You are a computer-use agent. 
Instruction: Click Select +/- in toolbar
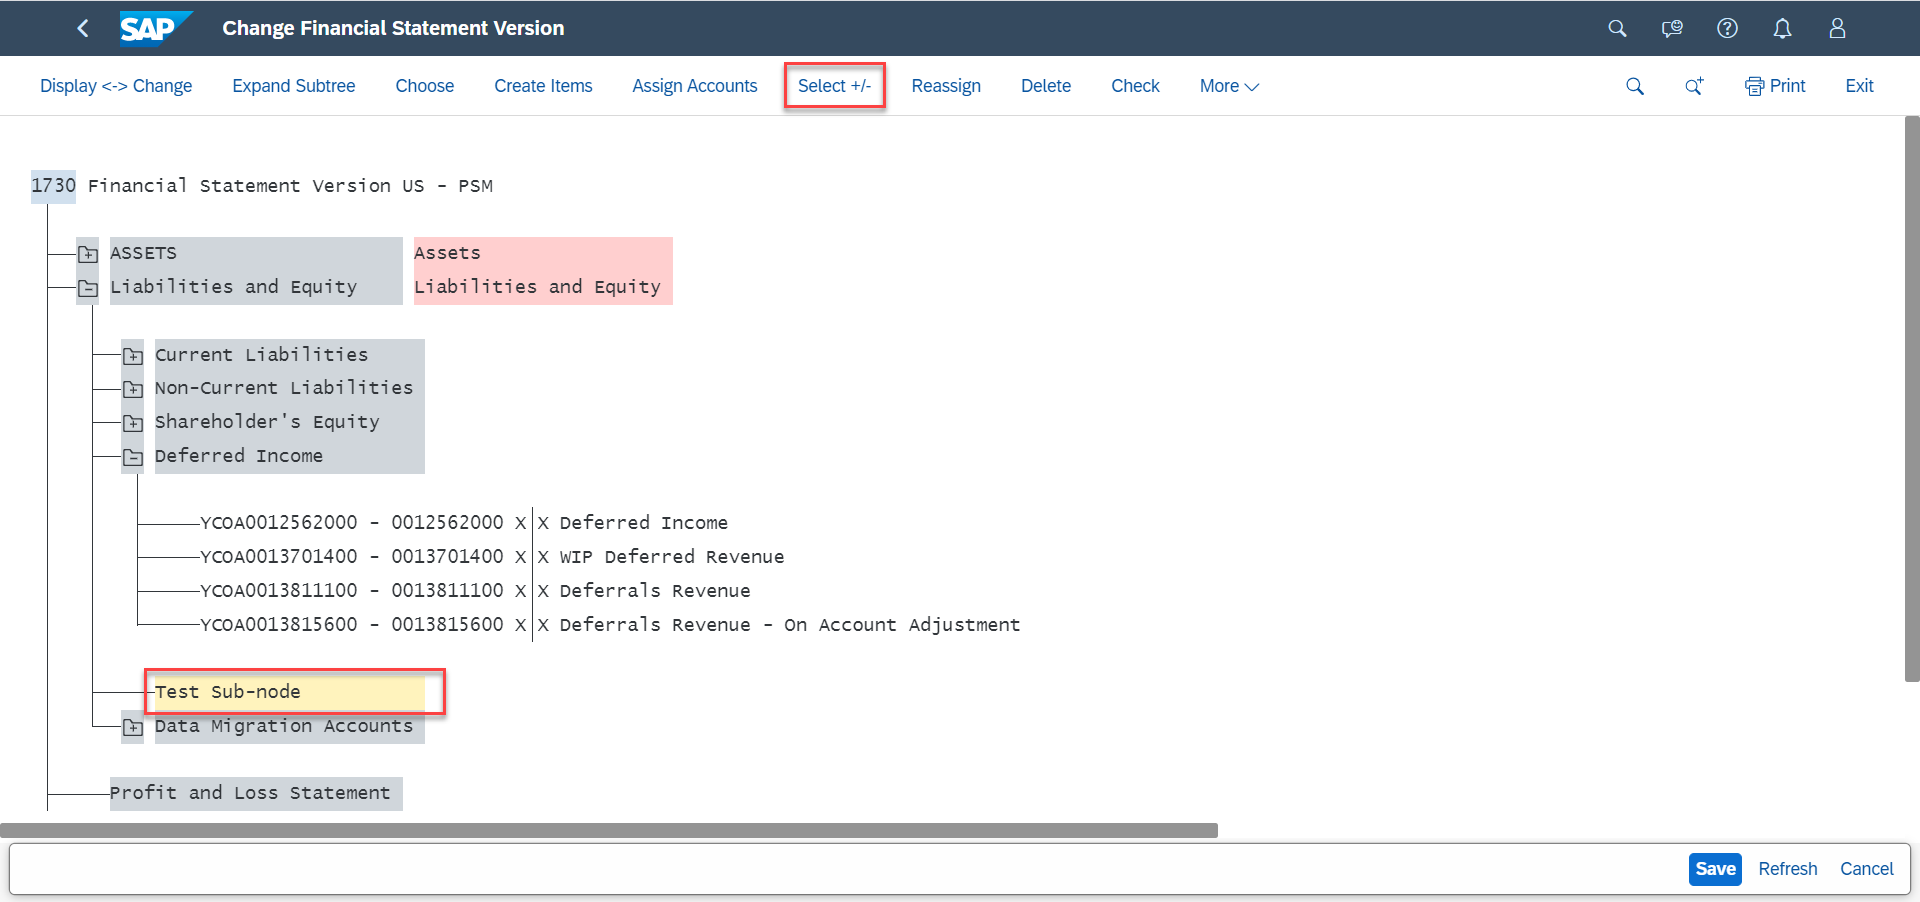pyautogui.click(x=834, y=86)
